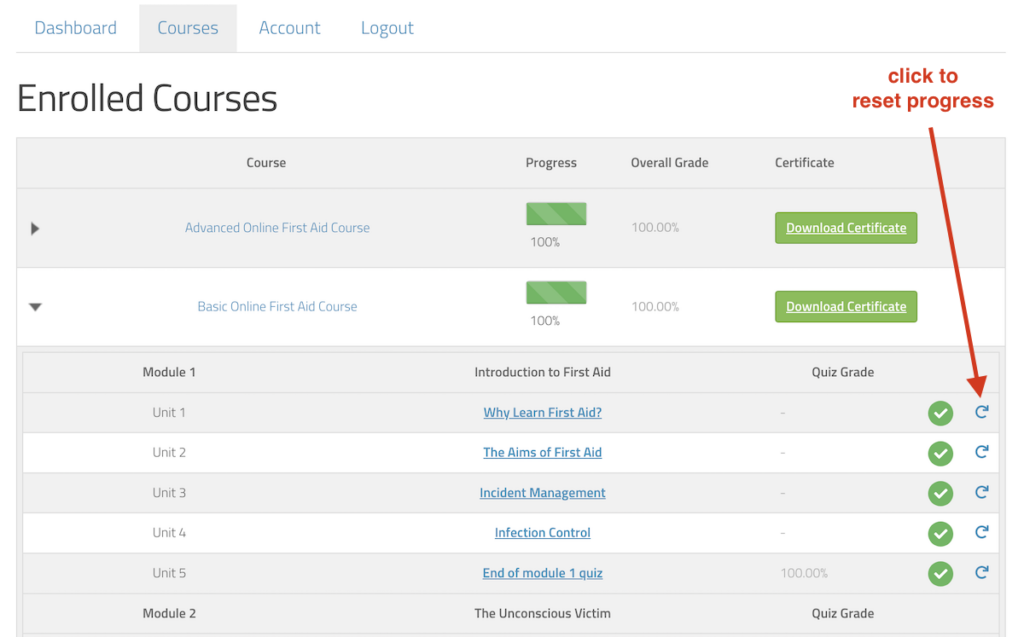Open the Basic Online First Aid Course page
Screen dimensions: 1024x637
click(x=277, y=306)
